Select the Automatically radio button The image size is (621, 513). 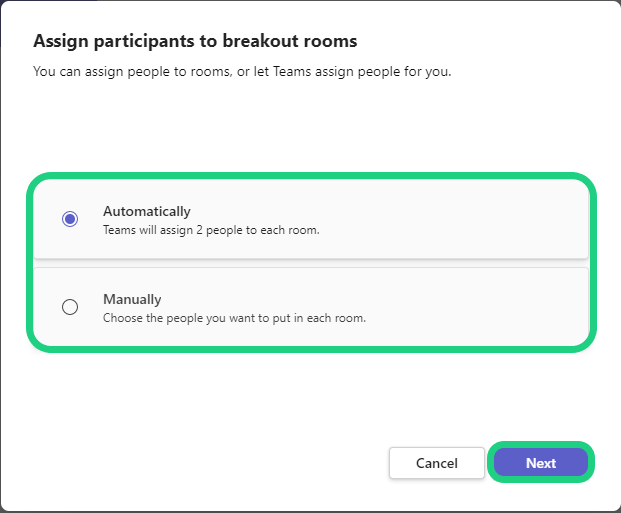[70, 219]
